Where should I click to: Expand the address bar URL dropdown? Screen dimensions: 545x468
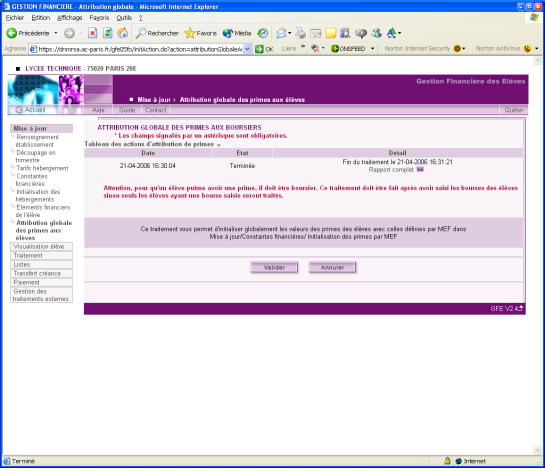pyautogui.click(x=247, y=49)
